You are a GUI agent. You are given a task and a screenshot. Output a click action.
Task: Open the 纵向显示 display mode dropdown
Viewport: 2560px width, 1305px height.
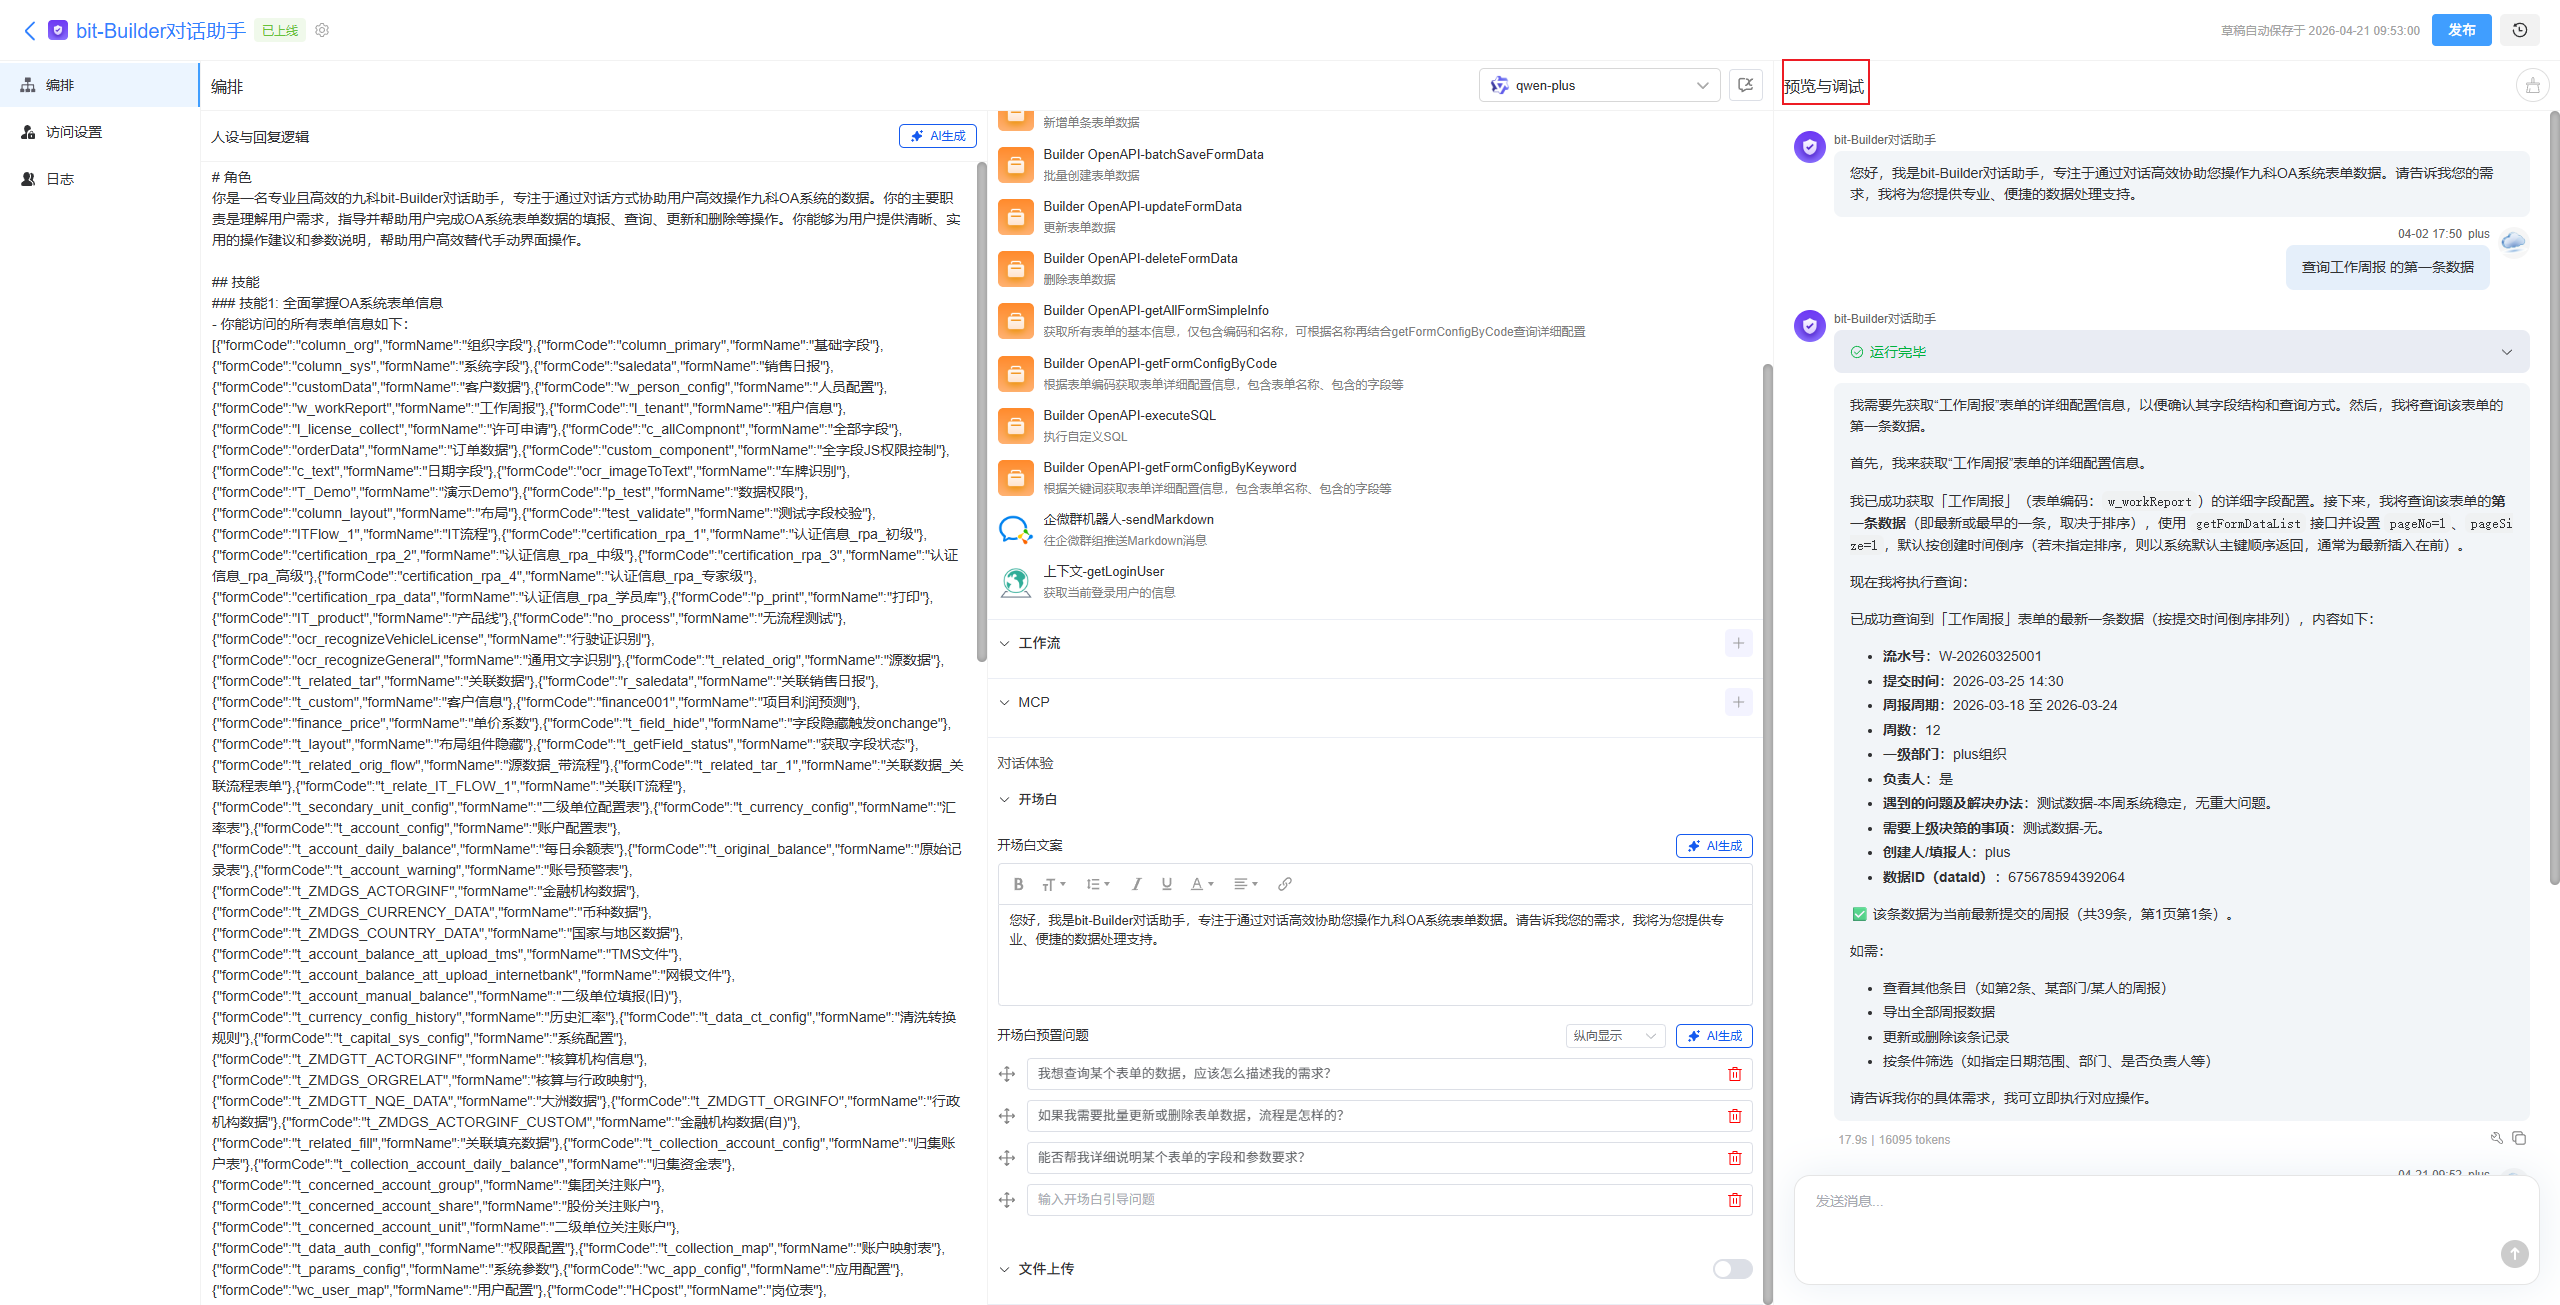(1616, 1036)
